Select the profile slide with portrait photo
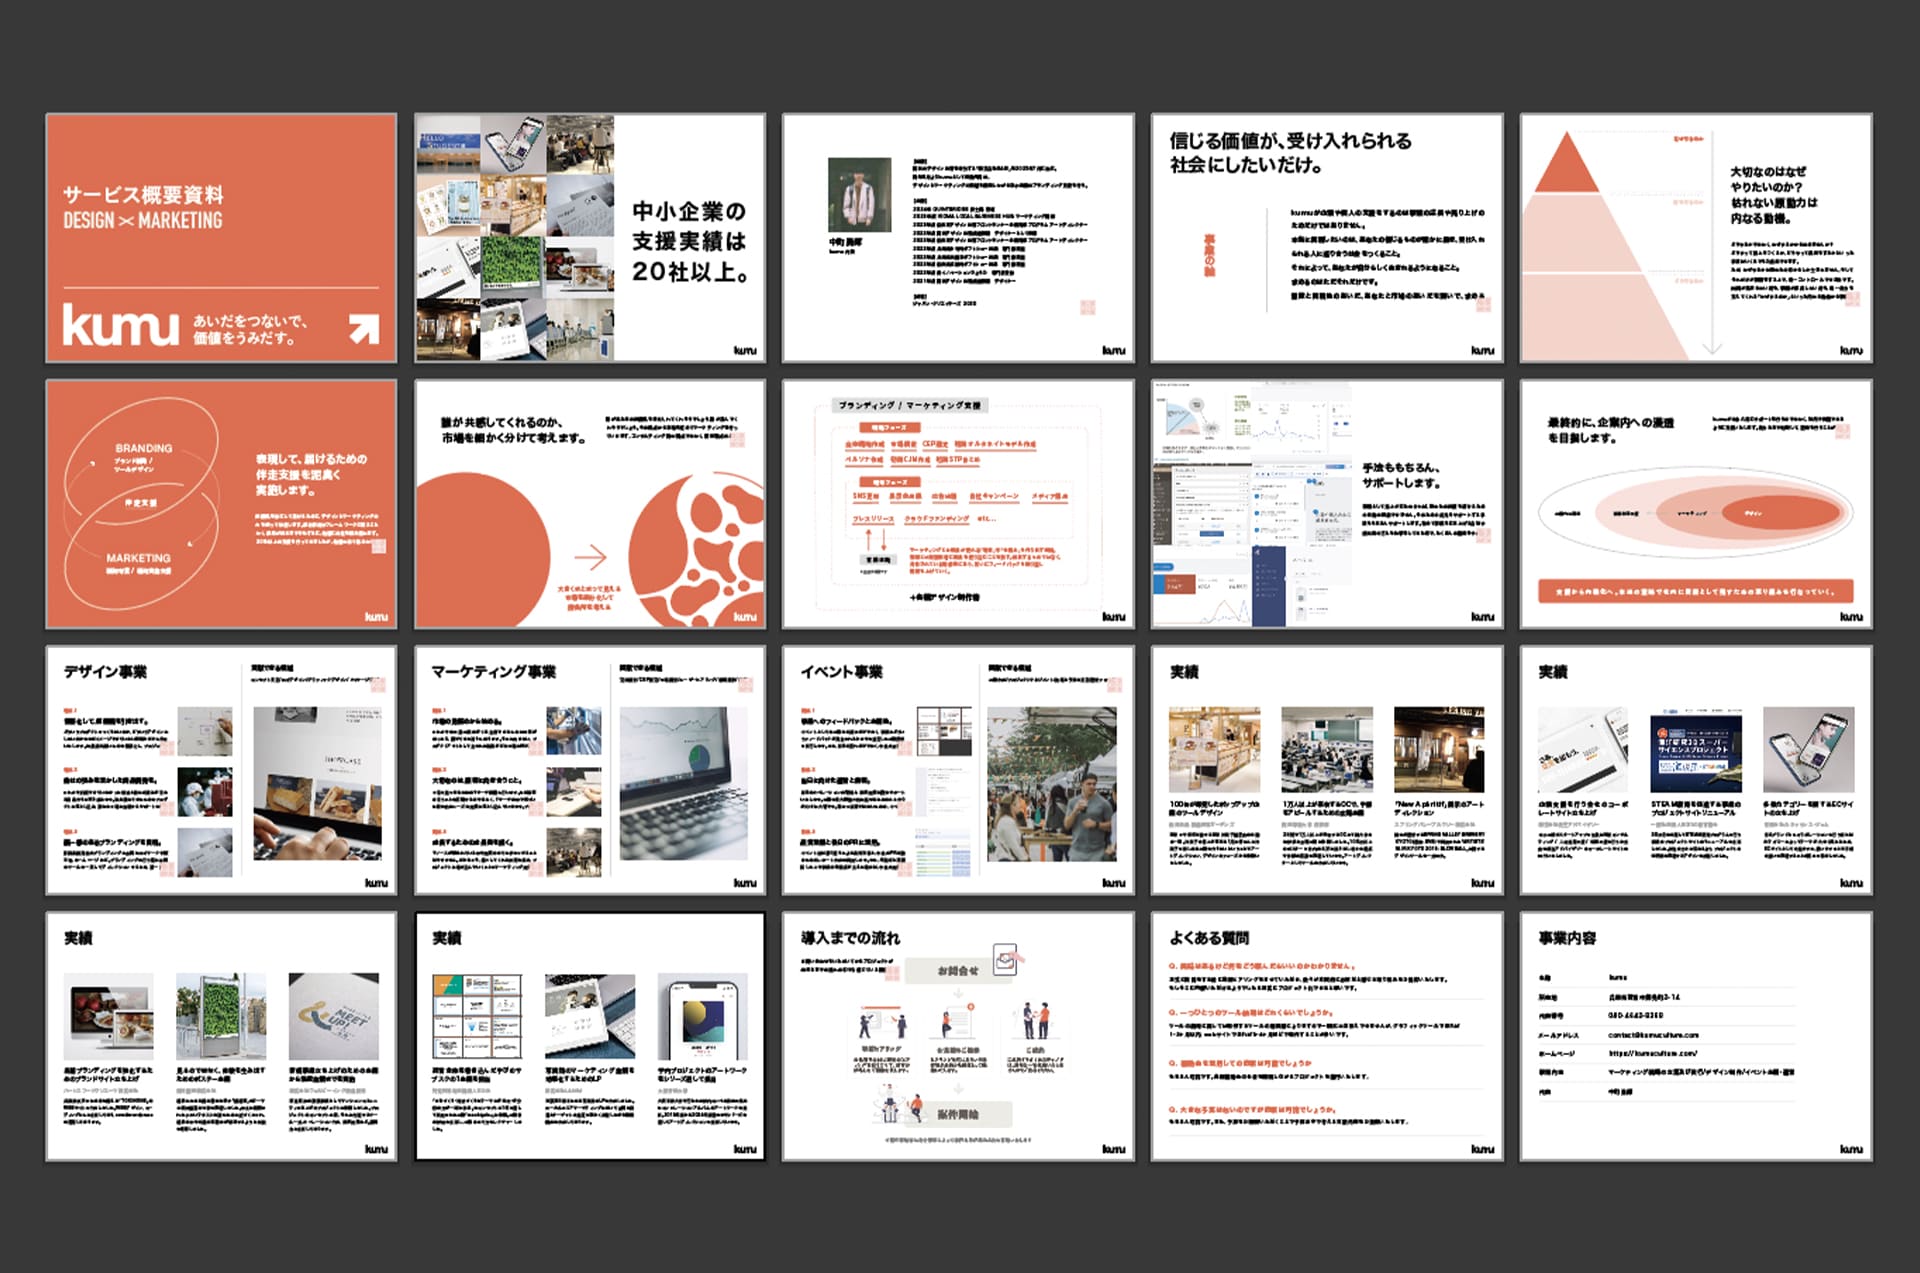1920x1273 pixels. [958, 238]
